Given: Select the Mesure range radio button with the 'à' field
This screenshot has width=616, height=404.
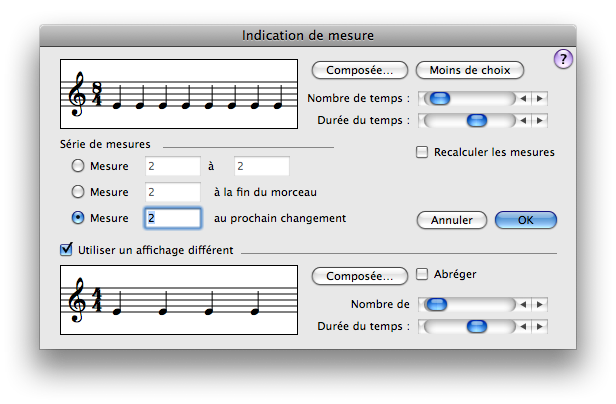Looking at the screenshot, I should coord(78,166).
